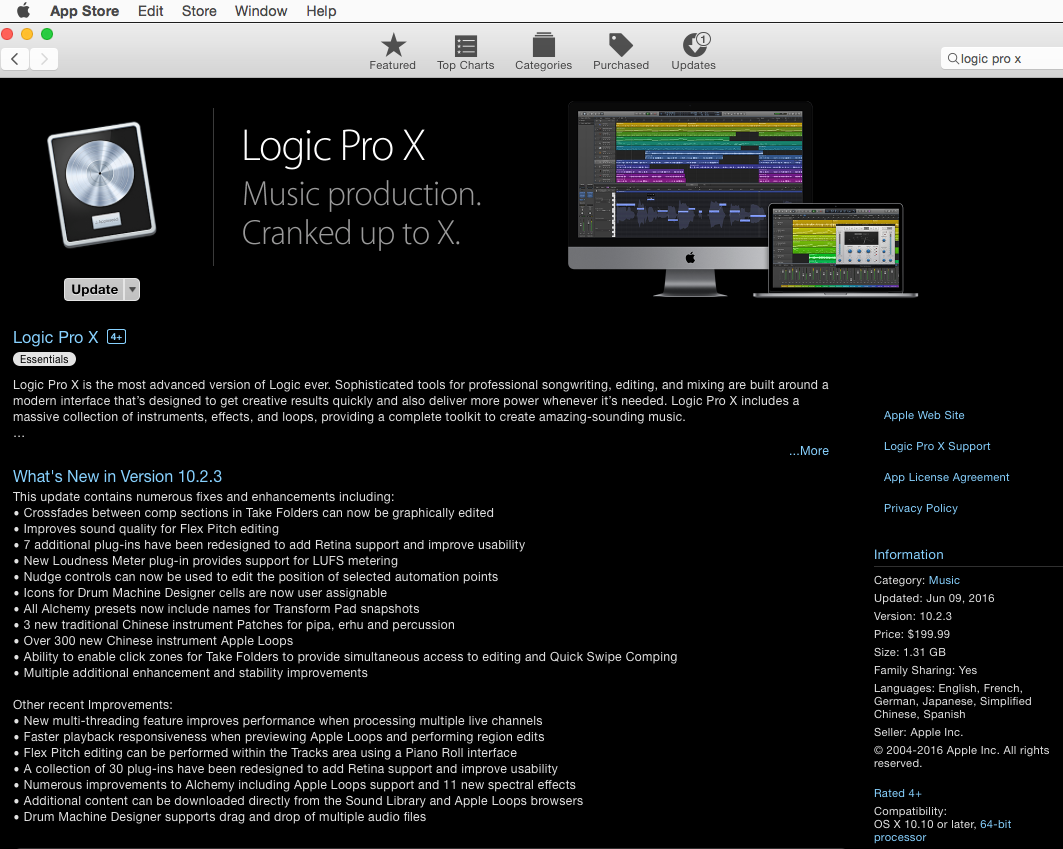Open the App License Agreement link

pyautogui.click(x=946, y=477)
